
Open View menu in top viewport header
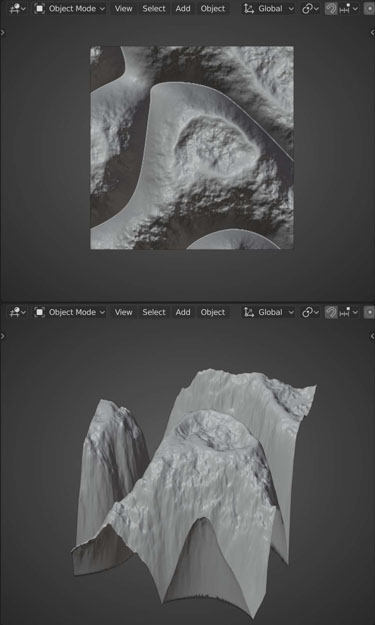point(124,8)
